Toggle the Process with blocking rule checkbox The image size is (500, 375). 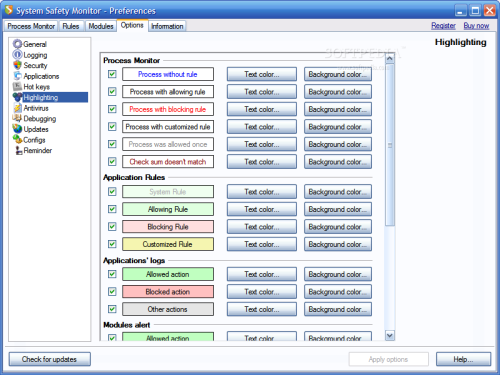coord(112,109)
